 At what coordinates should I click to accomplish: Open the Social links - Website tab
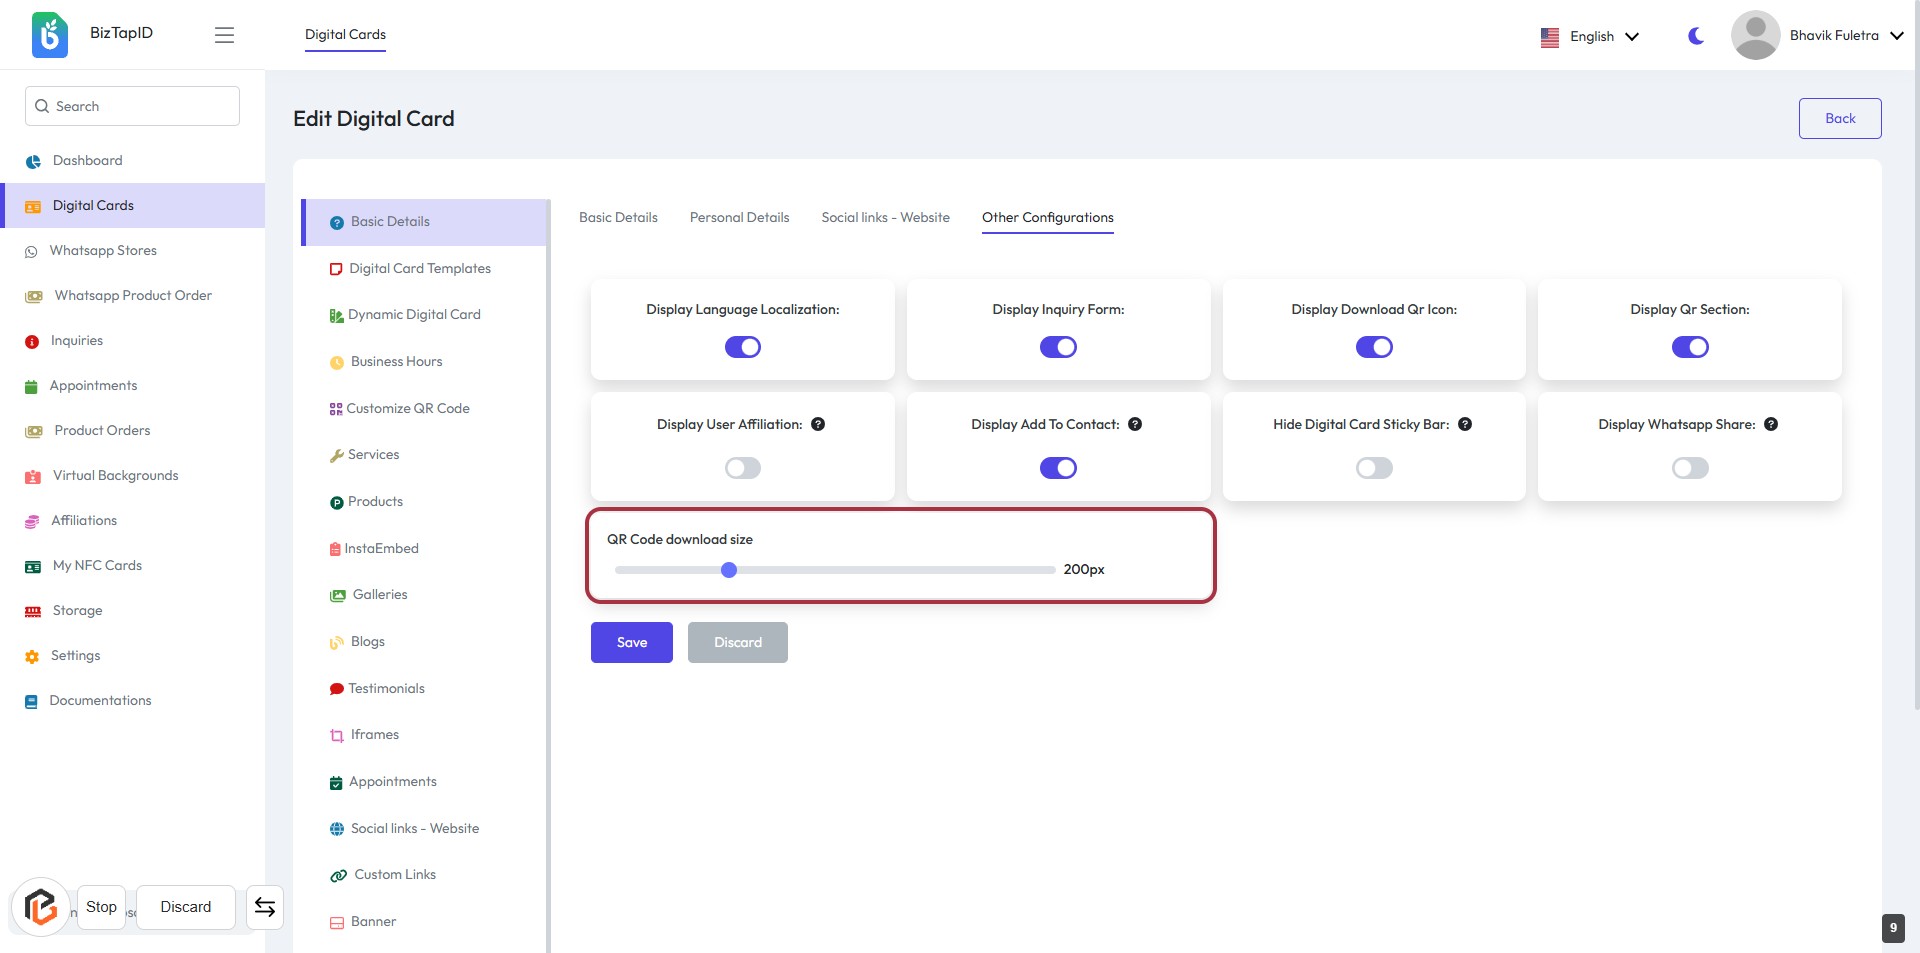pos(885,217)
